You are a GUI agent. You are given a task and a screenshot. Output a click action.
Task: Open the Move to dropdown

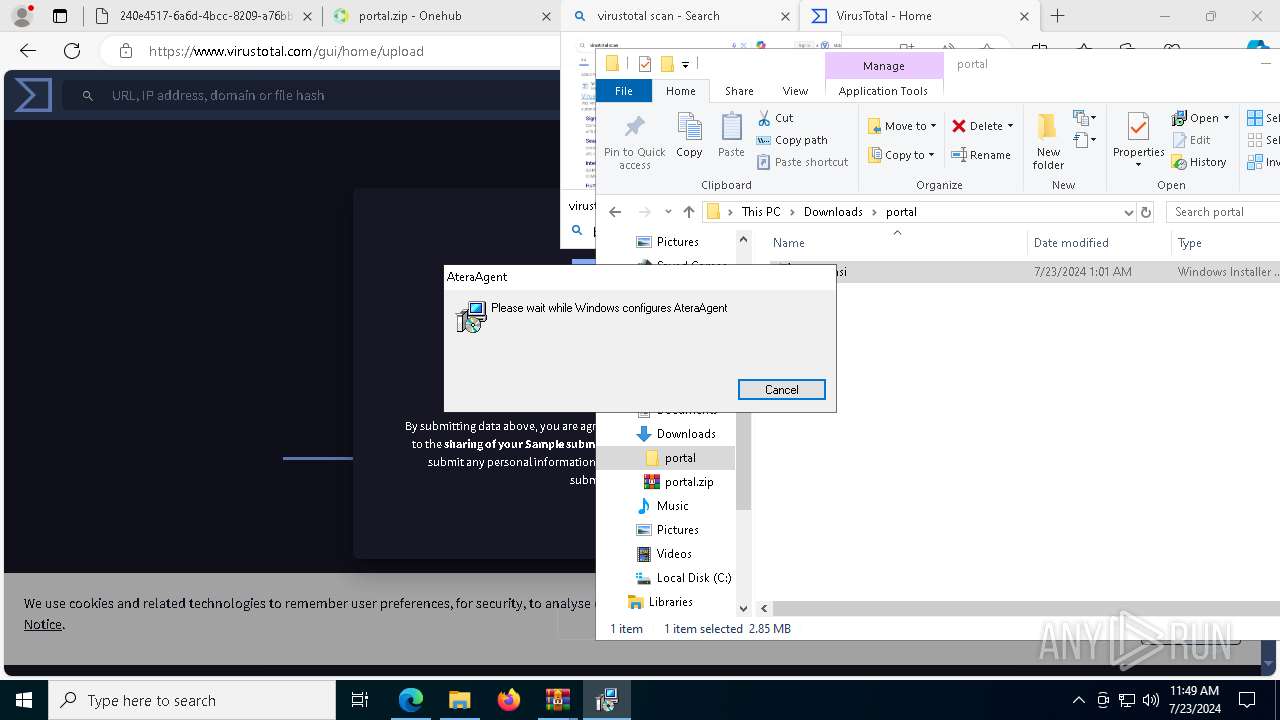902,126
